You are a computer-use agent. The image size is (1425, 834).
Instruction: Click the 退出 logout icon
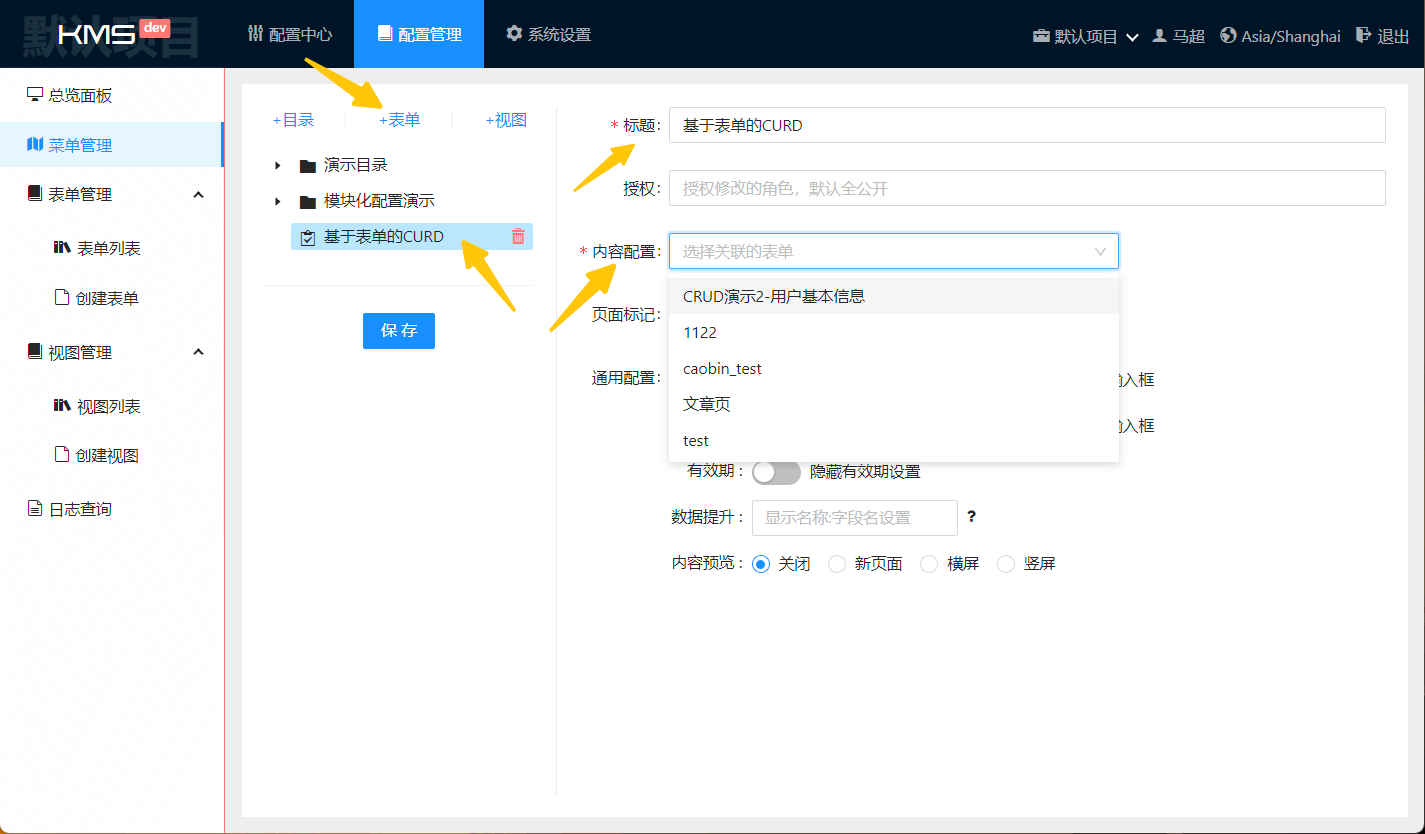pos(1363,35)
